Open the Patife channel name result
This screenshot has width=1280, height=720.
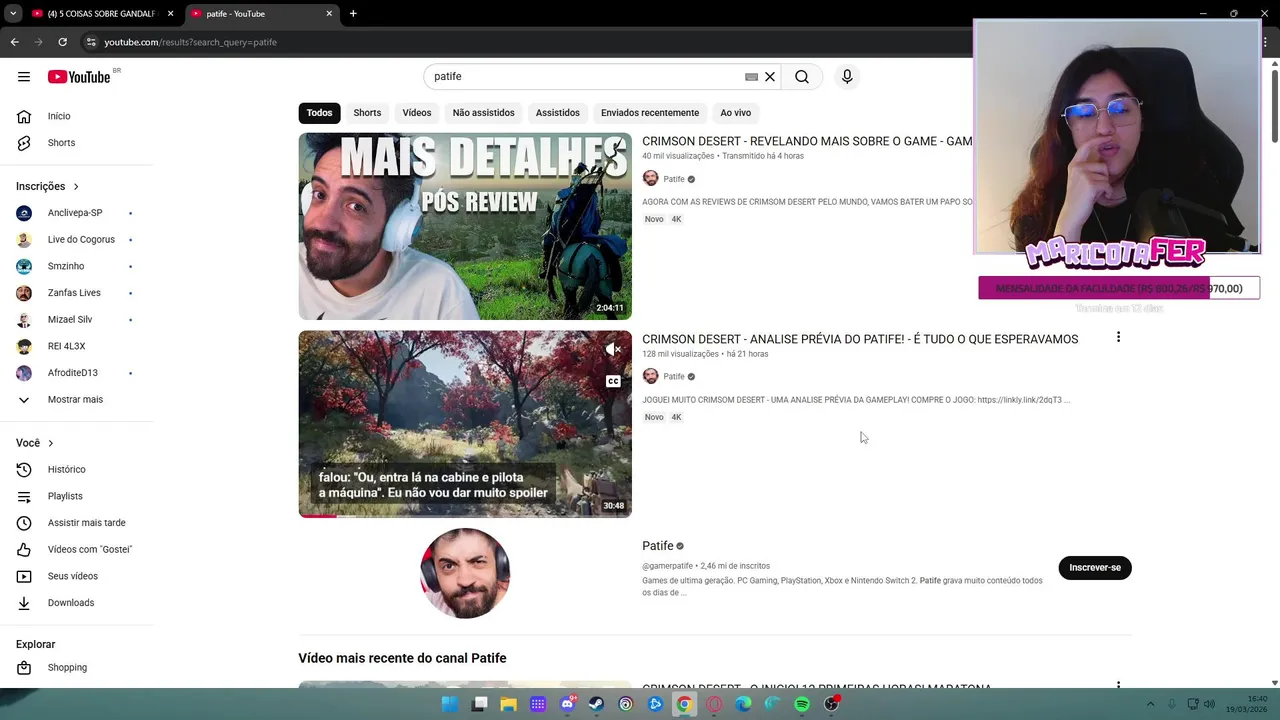pos(658,546)
